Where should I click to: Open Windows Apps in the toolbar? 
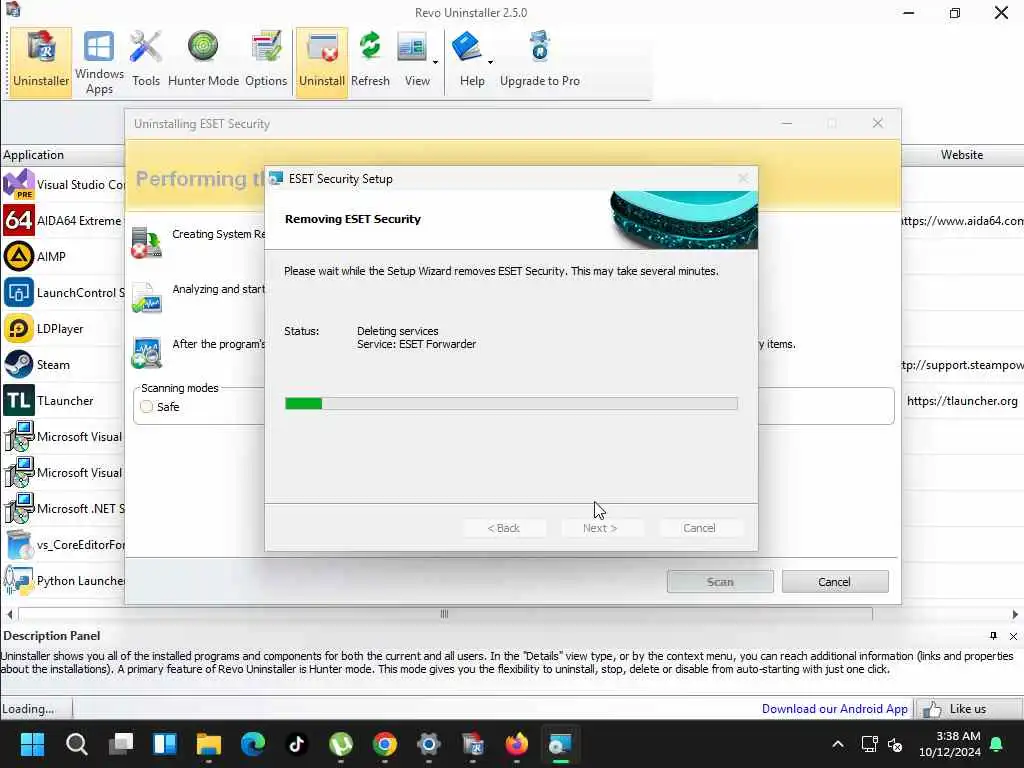click(99, 62)
